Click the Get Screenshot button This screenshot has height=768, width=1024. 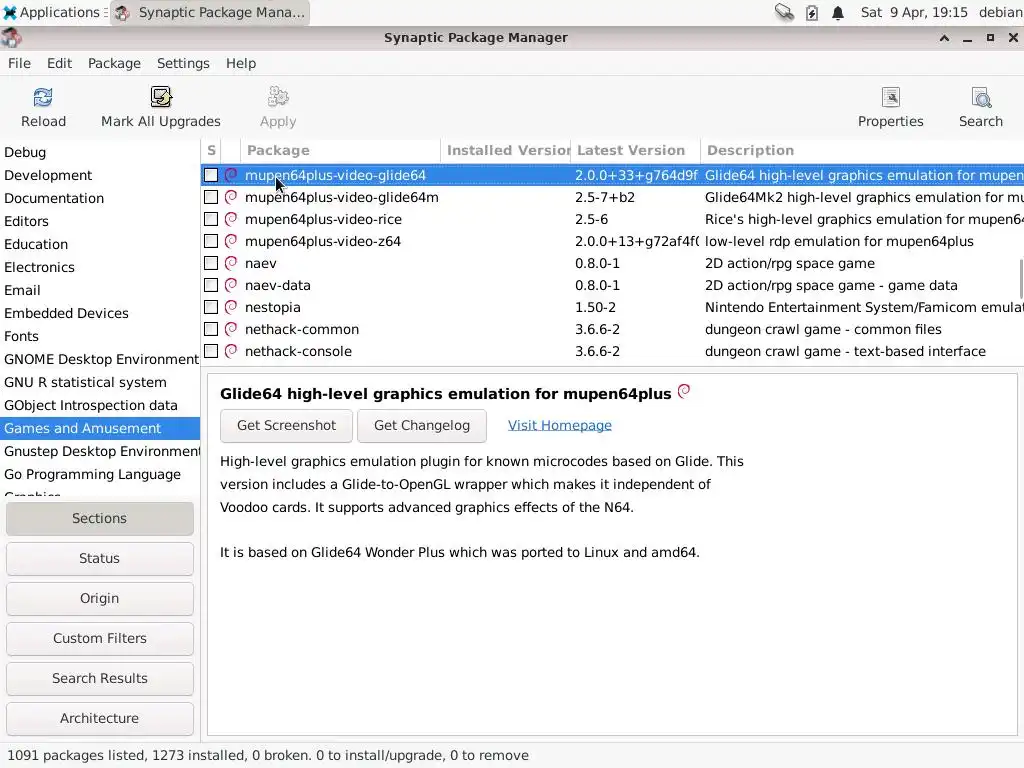pyautogui.click(x=286, y=426)
